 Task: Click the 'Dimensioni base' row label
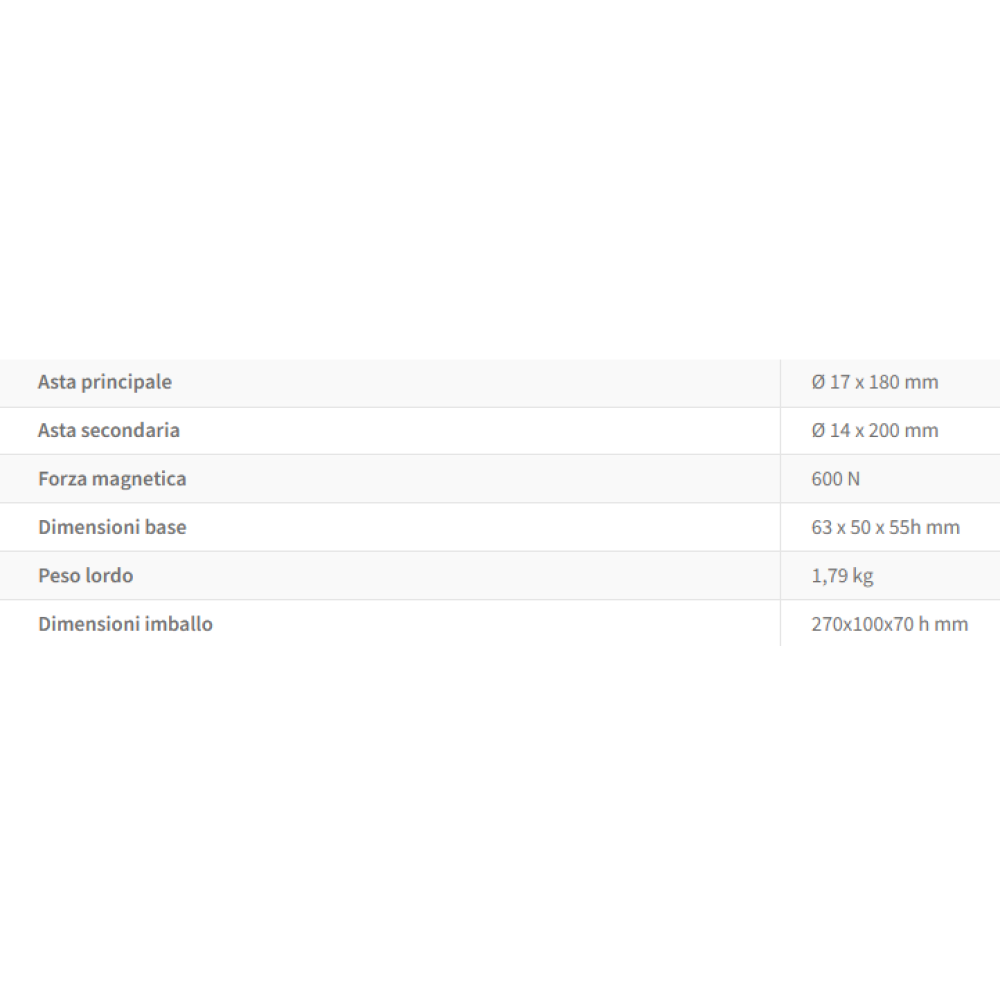point(112,527)
